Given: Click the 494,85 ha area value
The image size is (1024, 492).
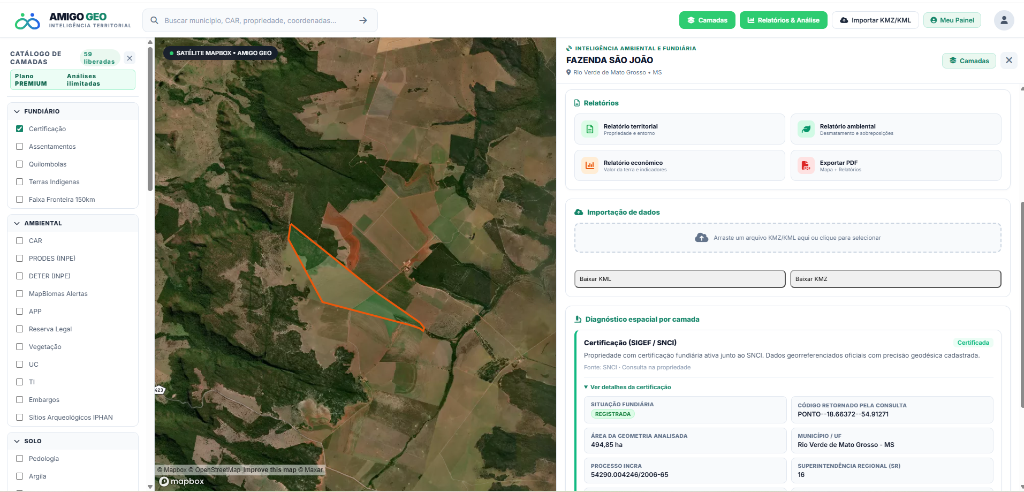Looking at the screenshot, I should (x=607, y=444).
